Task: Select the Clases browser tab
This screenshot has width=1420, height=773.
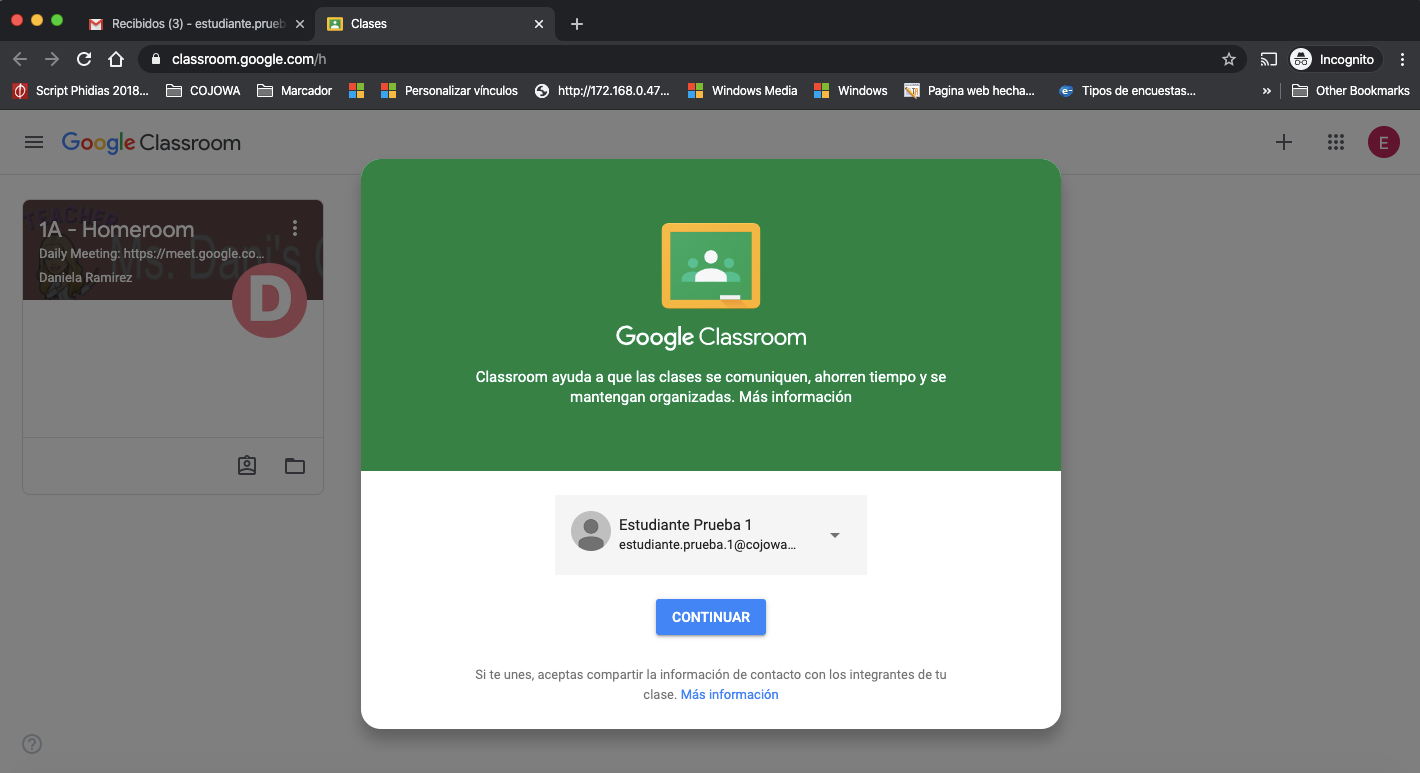Action: pos(435,23)
